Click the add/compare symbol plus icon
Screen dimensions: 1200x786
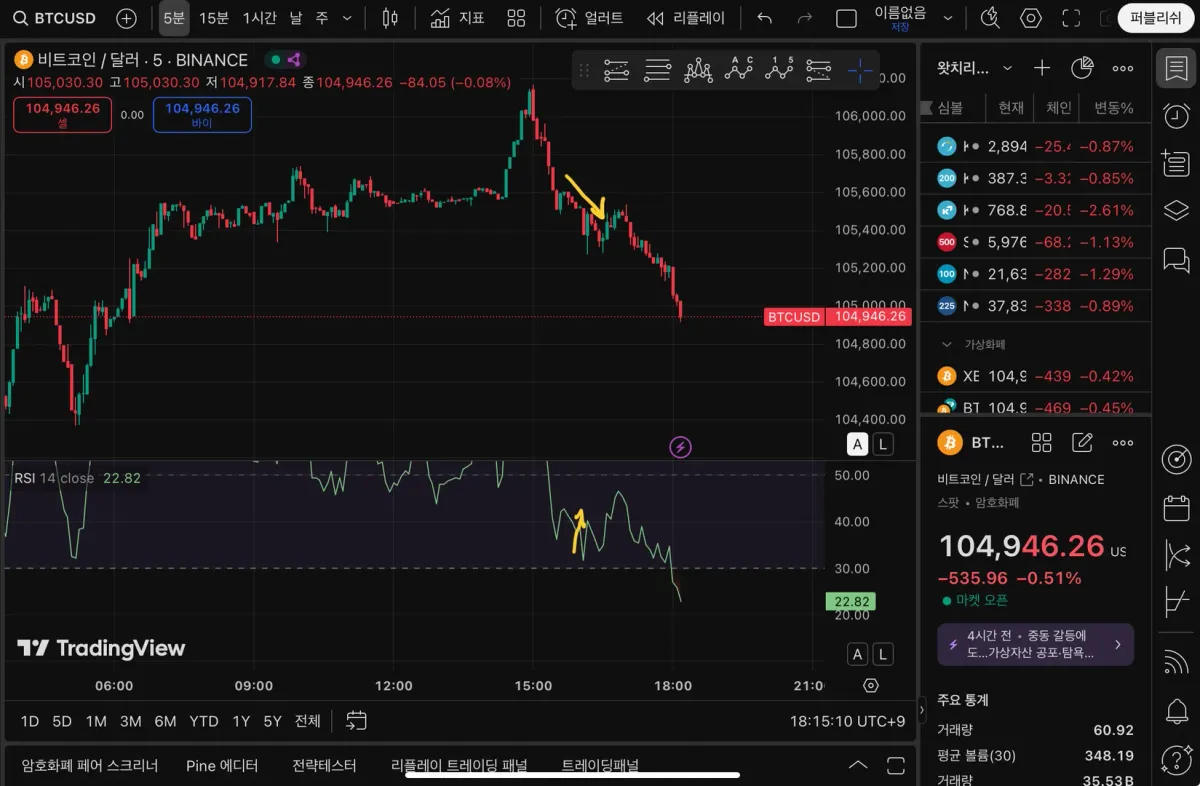(127, 18)
